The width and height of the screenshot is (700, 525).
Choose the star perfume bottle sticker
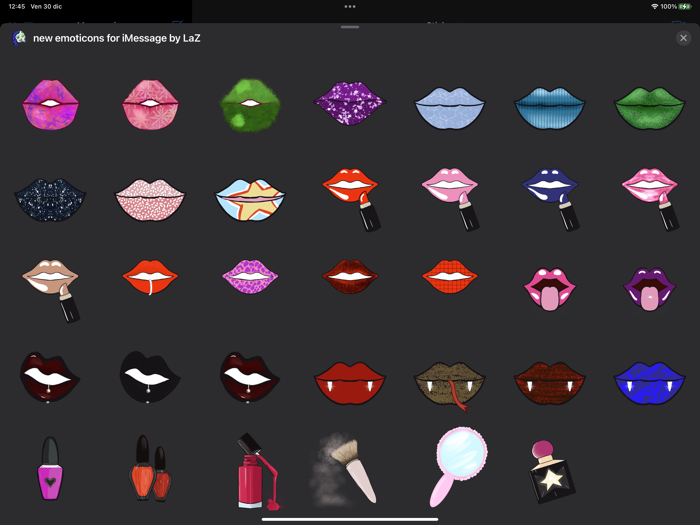point(552,471)
